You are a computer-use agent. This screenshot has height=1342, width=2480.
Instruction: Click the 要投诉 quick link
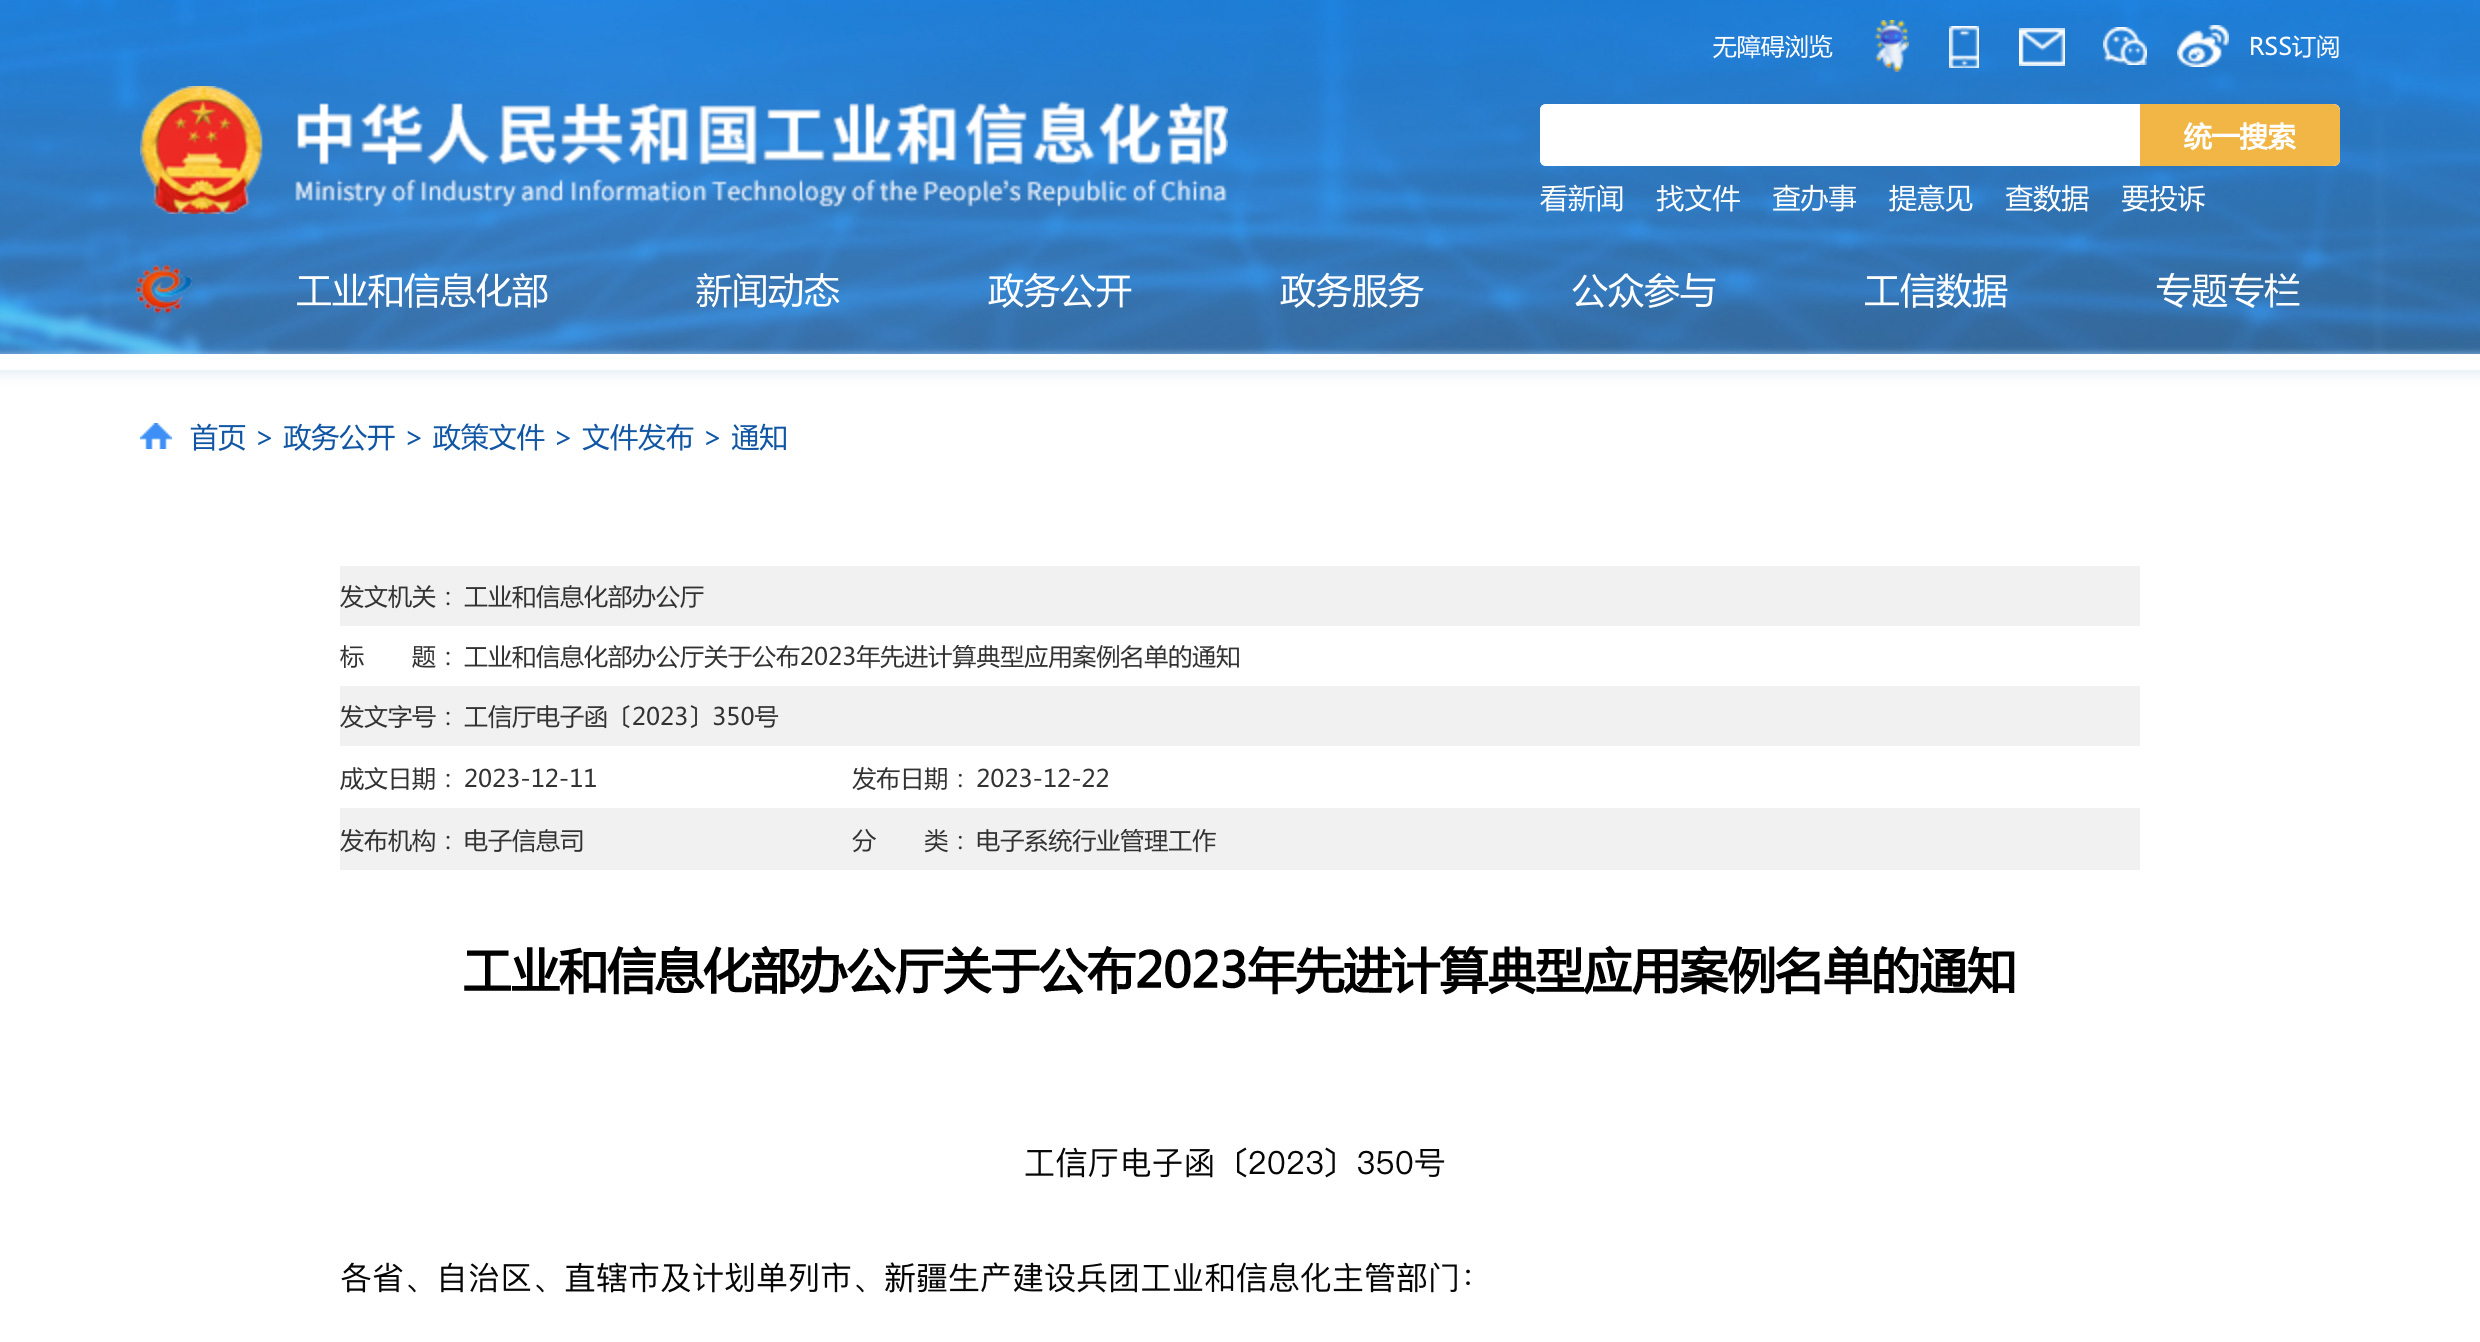coord(2162,199)
